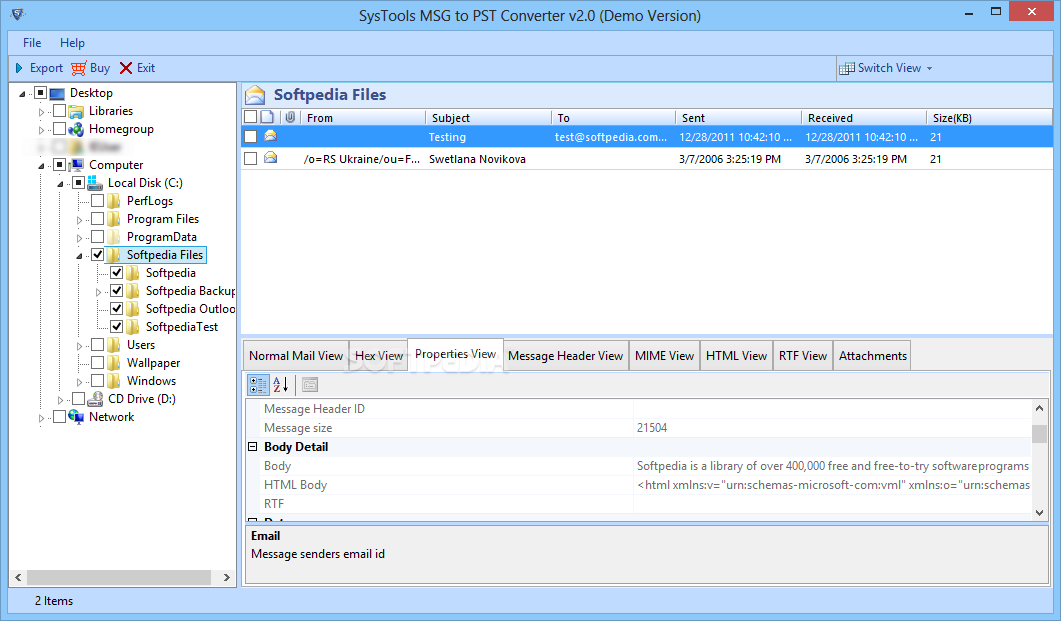Expand the Softpedia Backup folder node
1061x621 pixels.
pos(98,292)
